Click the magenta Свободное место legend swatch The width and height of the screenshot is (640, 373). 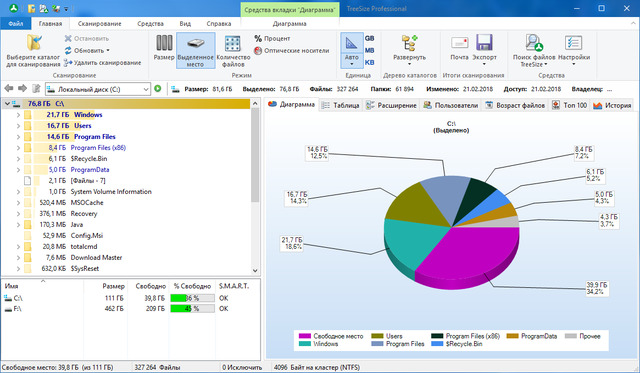(304, 336)
